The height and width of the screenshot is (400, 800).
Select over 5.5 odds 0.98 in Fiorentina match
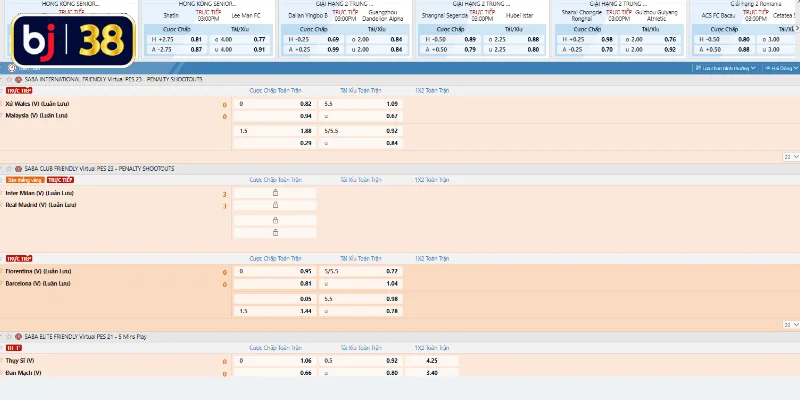[x=361, y=299]
